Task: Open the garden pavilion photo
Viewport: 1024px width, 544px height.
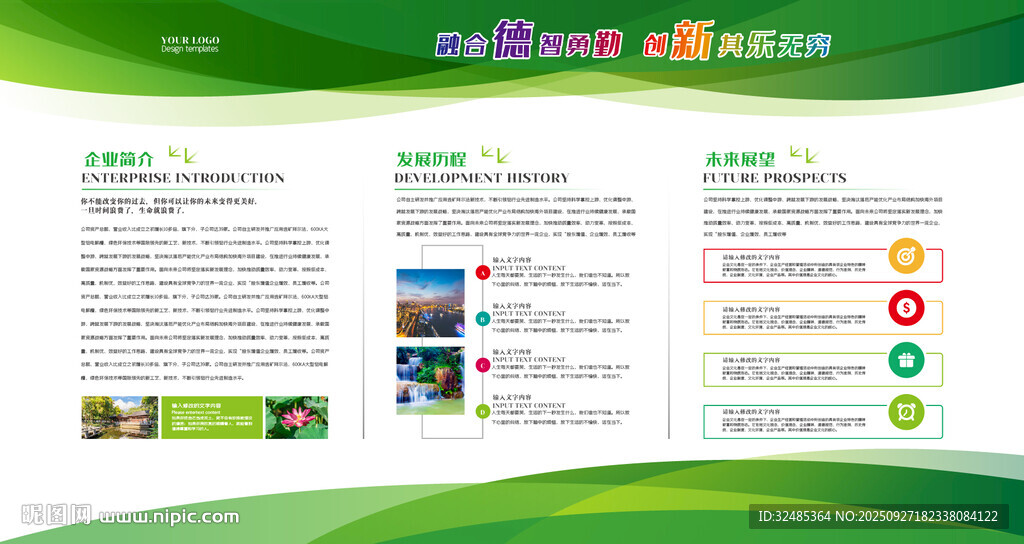Action: tap(120, 417)
